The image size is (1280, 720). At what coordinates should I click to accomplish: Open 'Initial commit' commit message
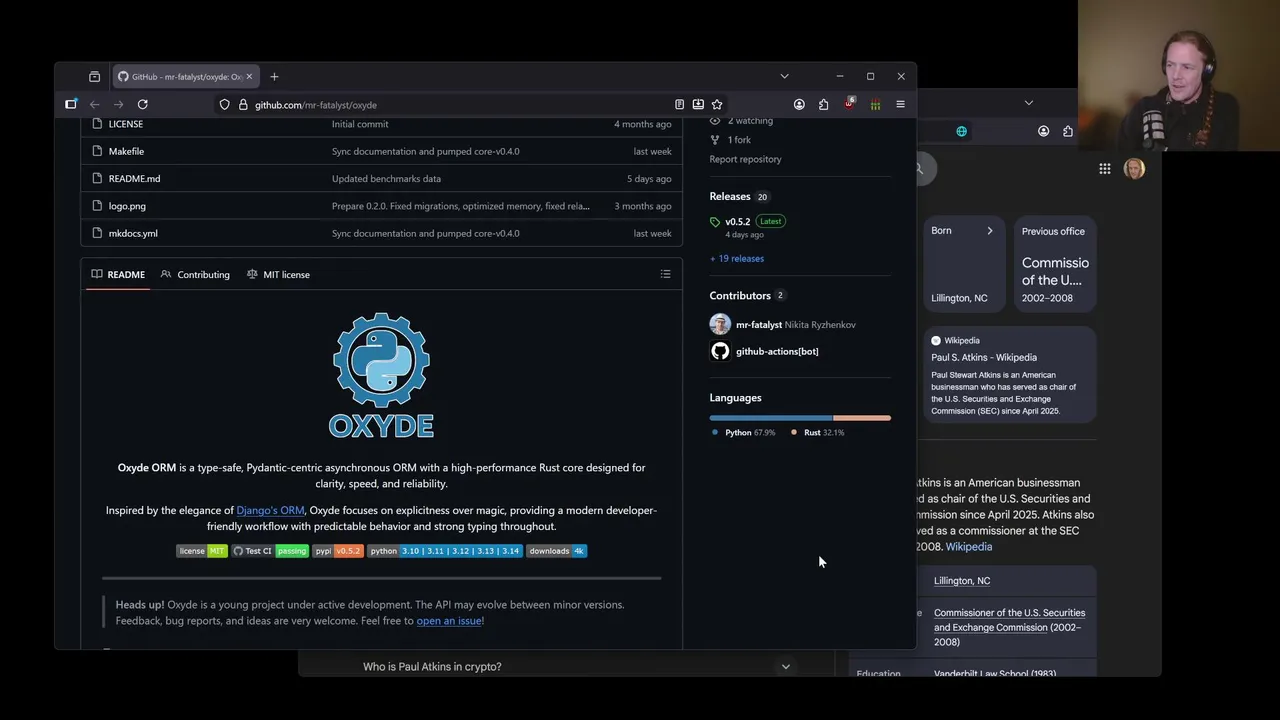click(360, 124)
